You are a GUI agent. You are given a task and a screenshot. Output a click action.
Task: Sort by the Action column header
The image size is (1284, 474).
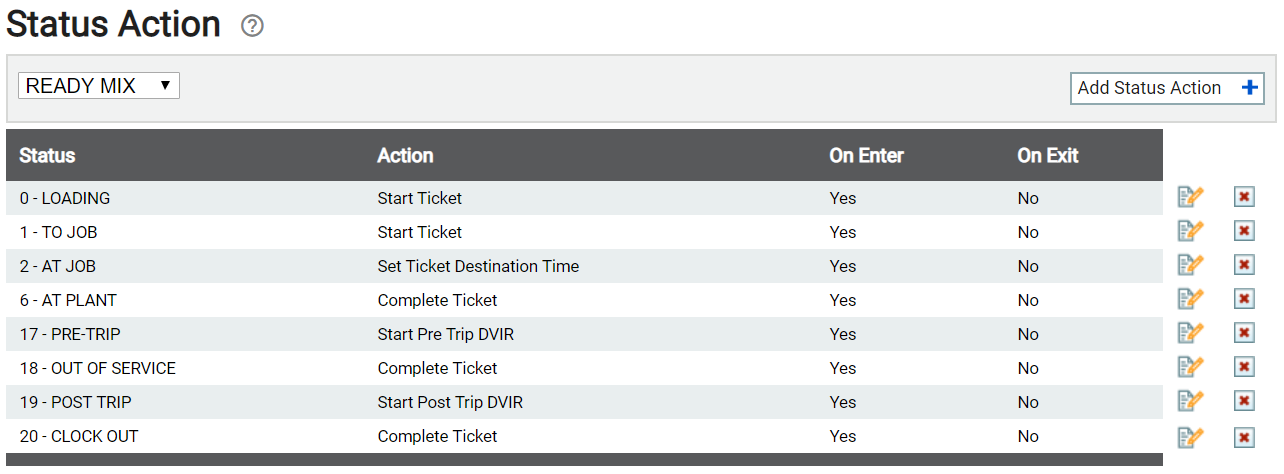click(x=405, y=155)
